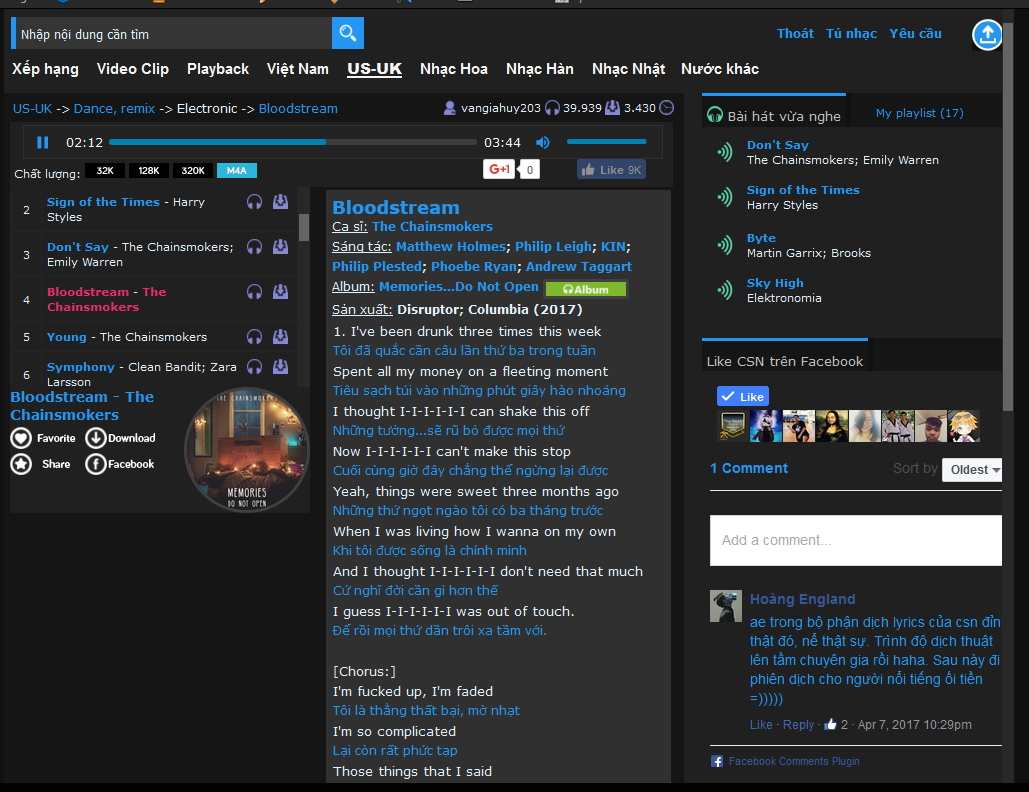Click Dance, remix breadcrumb link
Image resolution: width=1029 pixels, height=792 pixels.
(114, 108)
